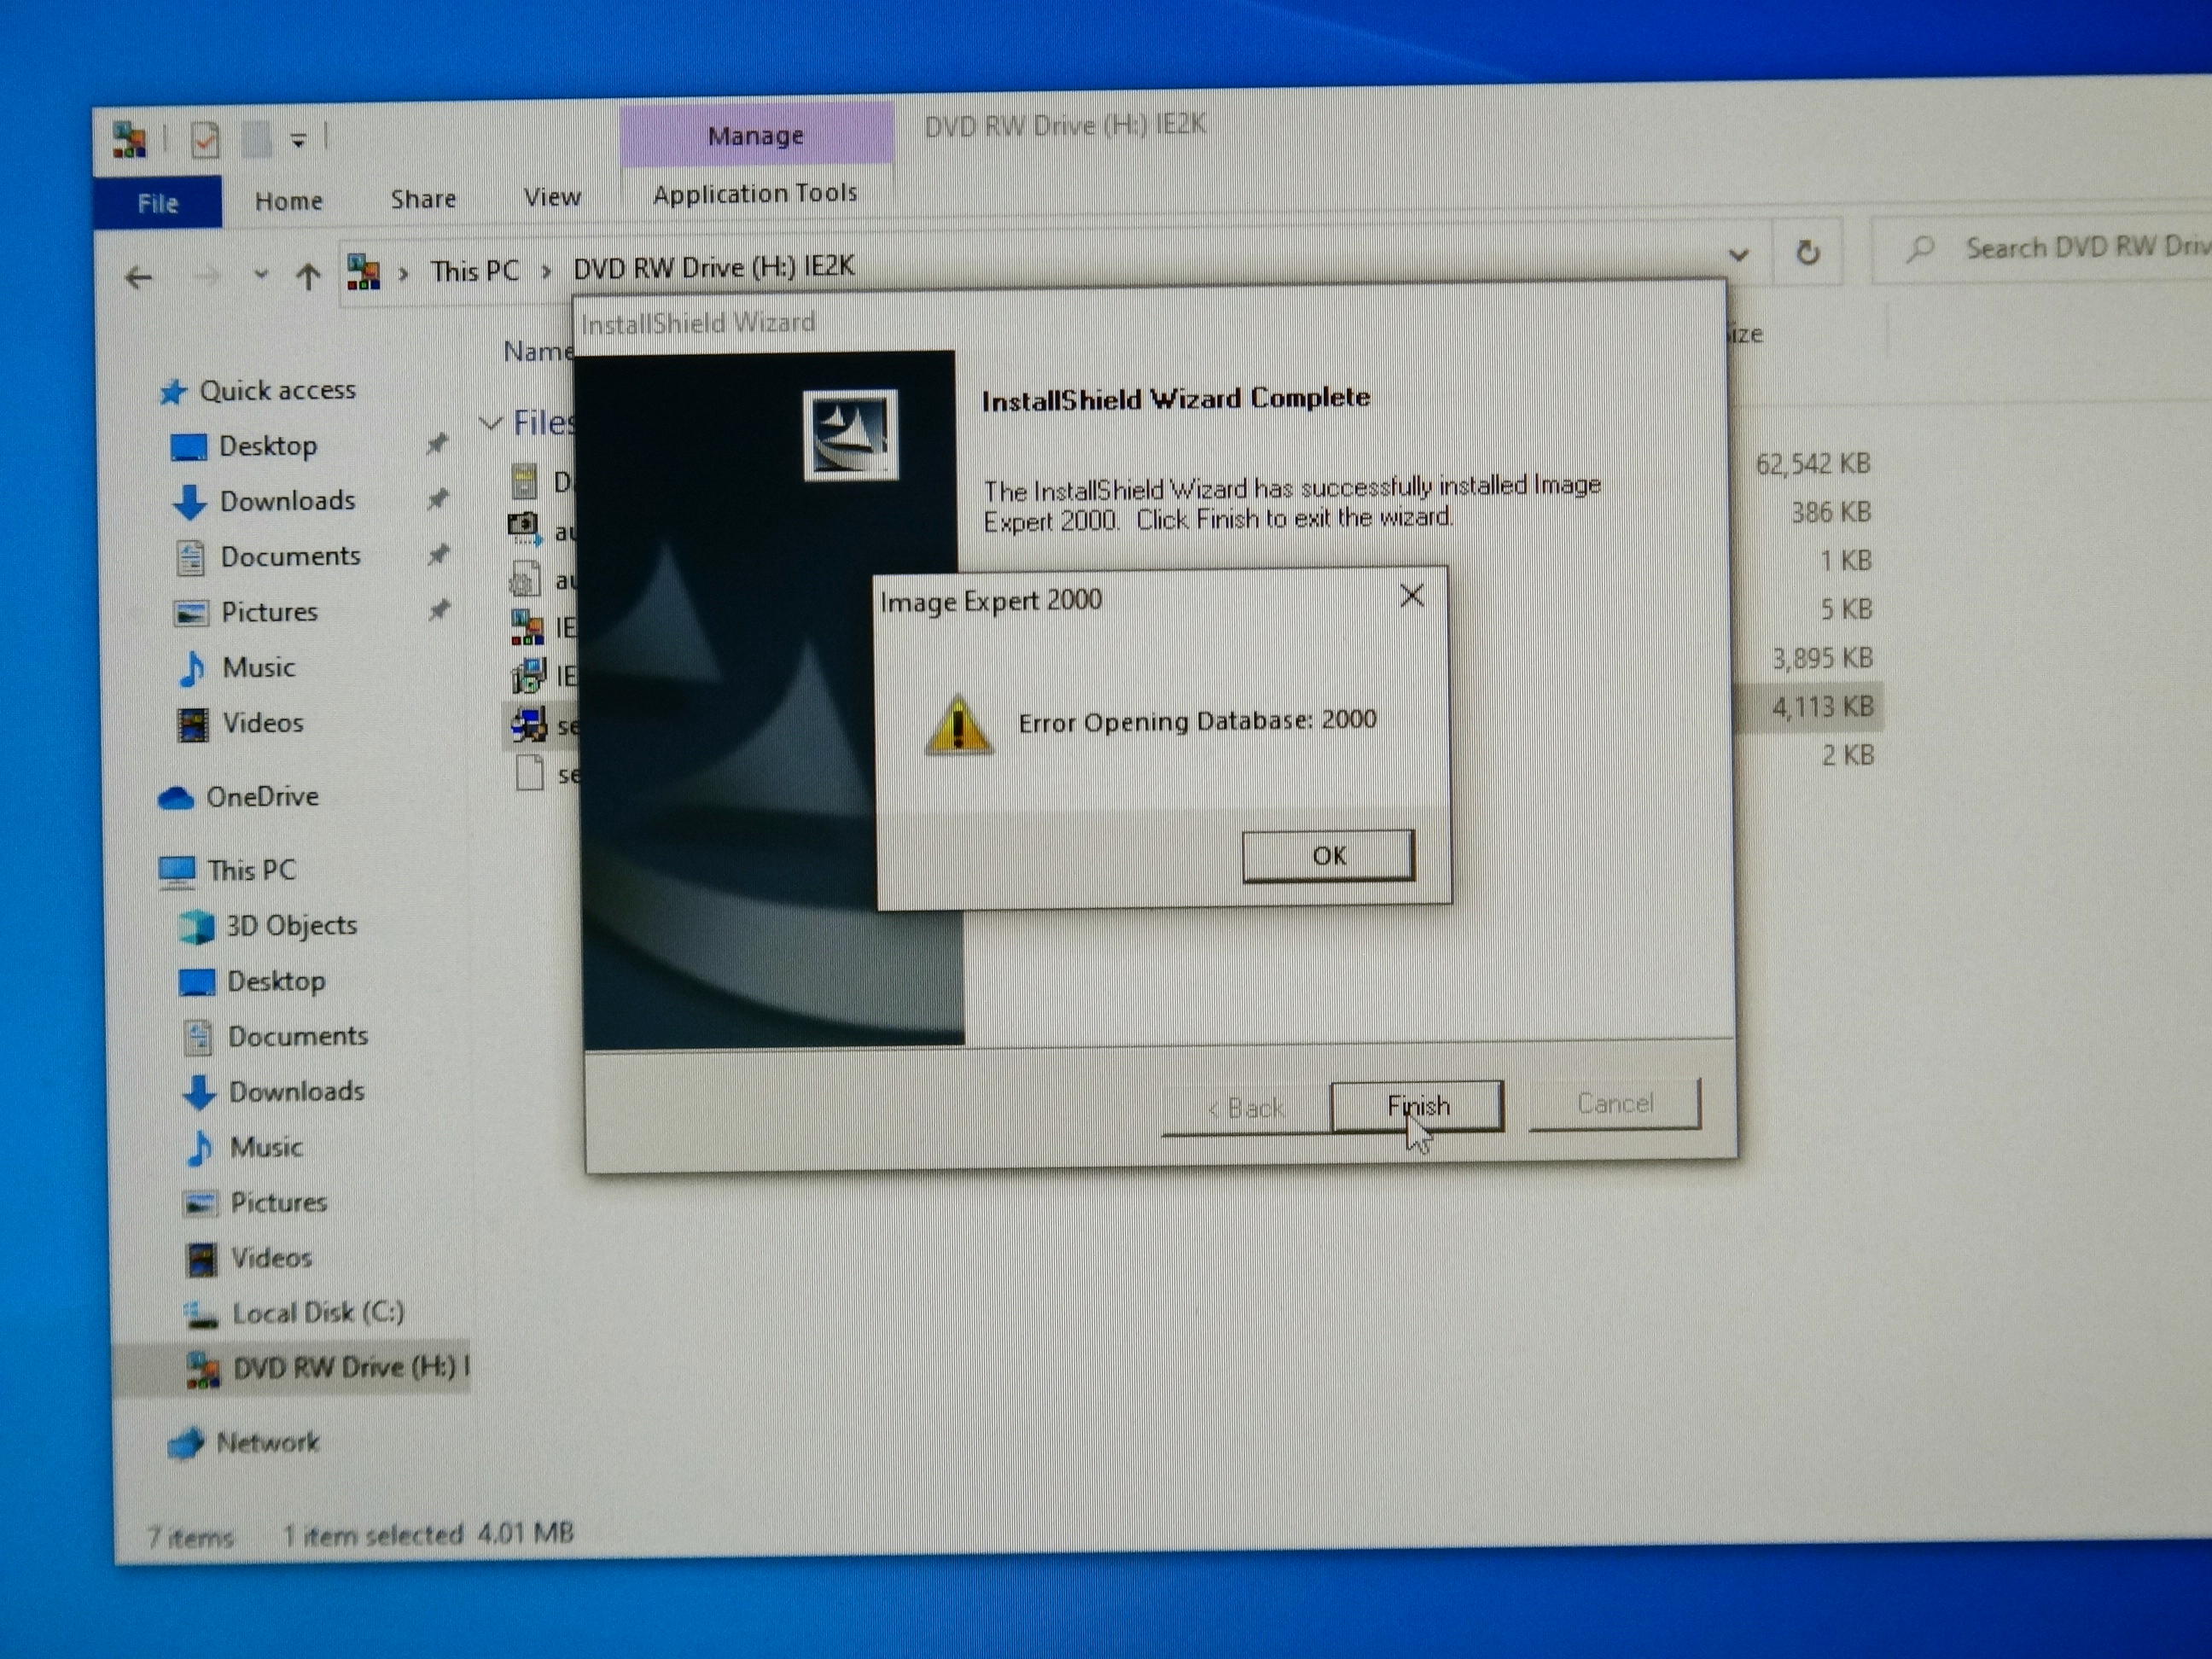The image size is (2212, 1659).
Task: Click the pin icon next to Pictures
Action: pyautogui.click(x=439, y=610)
